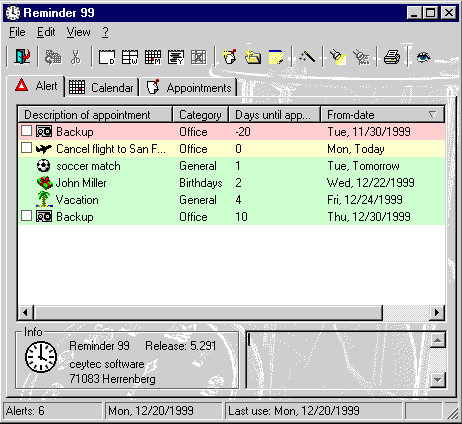Click the printer icon

click(x=392, y=57)
